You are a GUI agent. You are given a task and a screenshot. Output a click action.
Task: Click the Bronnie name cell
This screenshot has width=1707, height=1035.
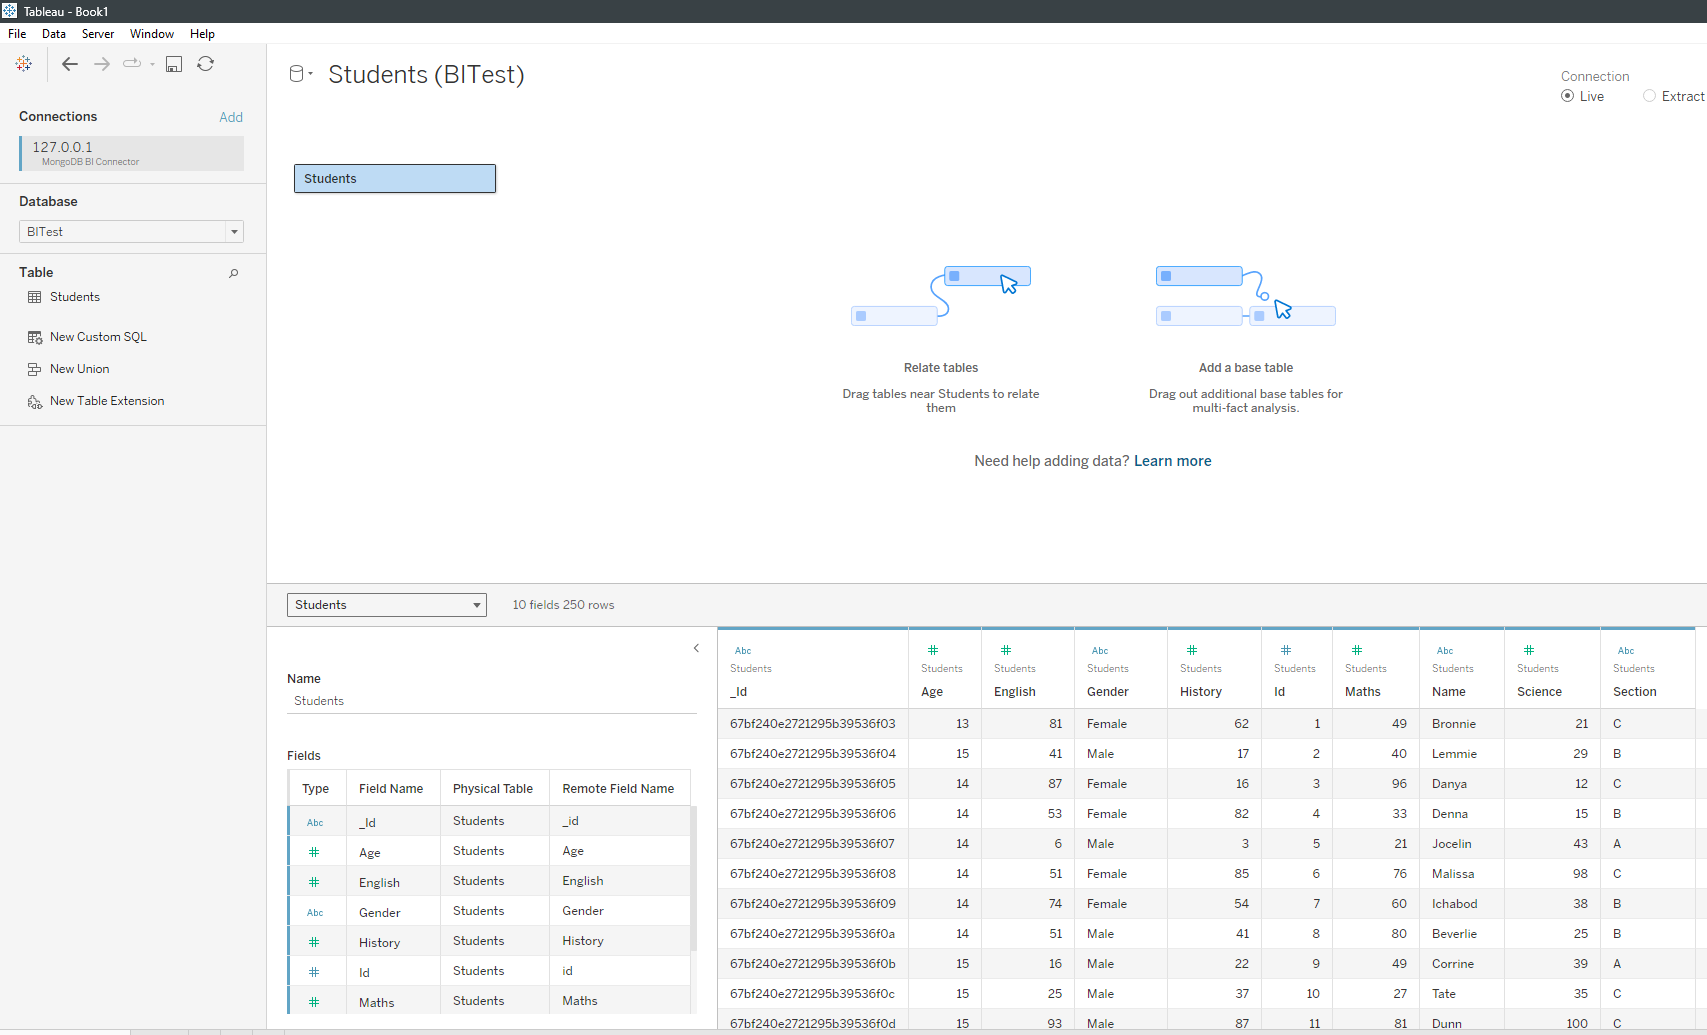1461,724
